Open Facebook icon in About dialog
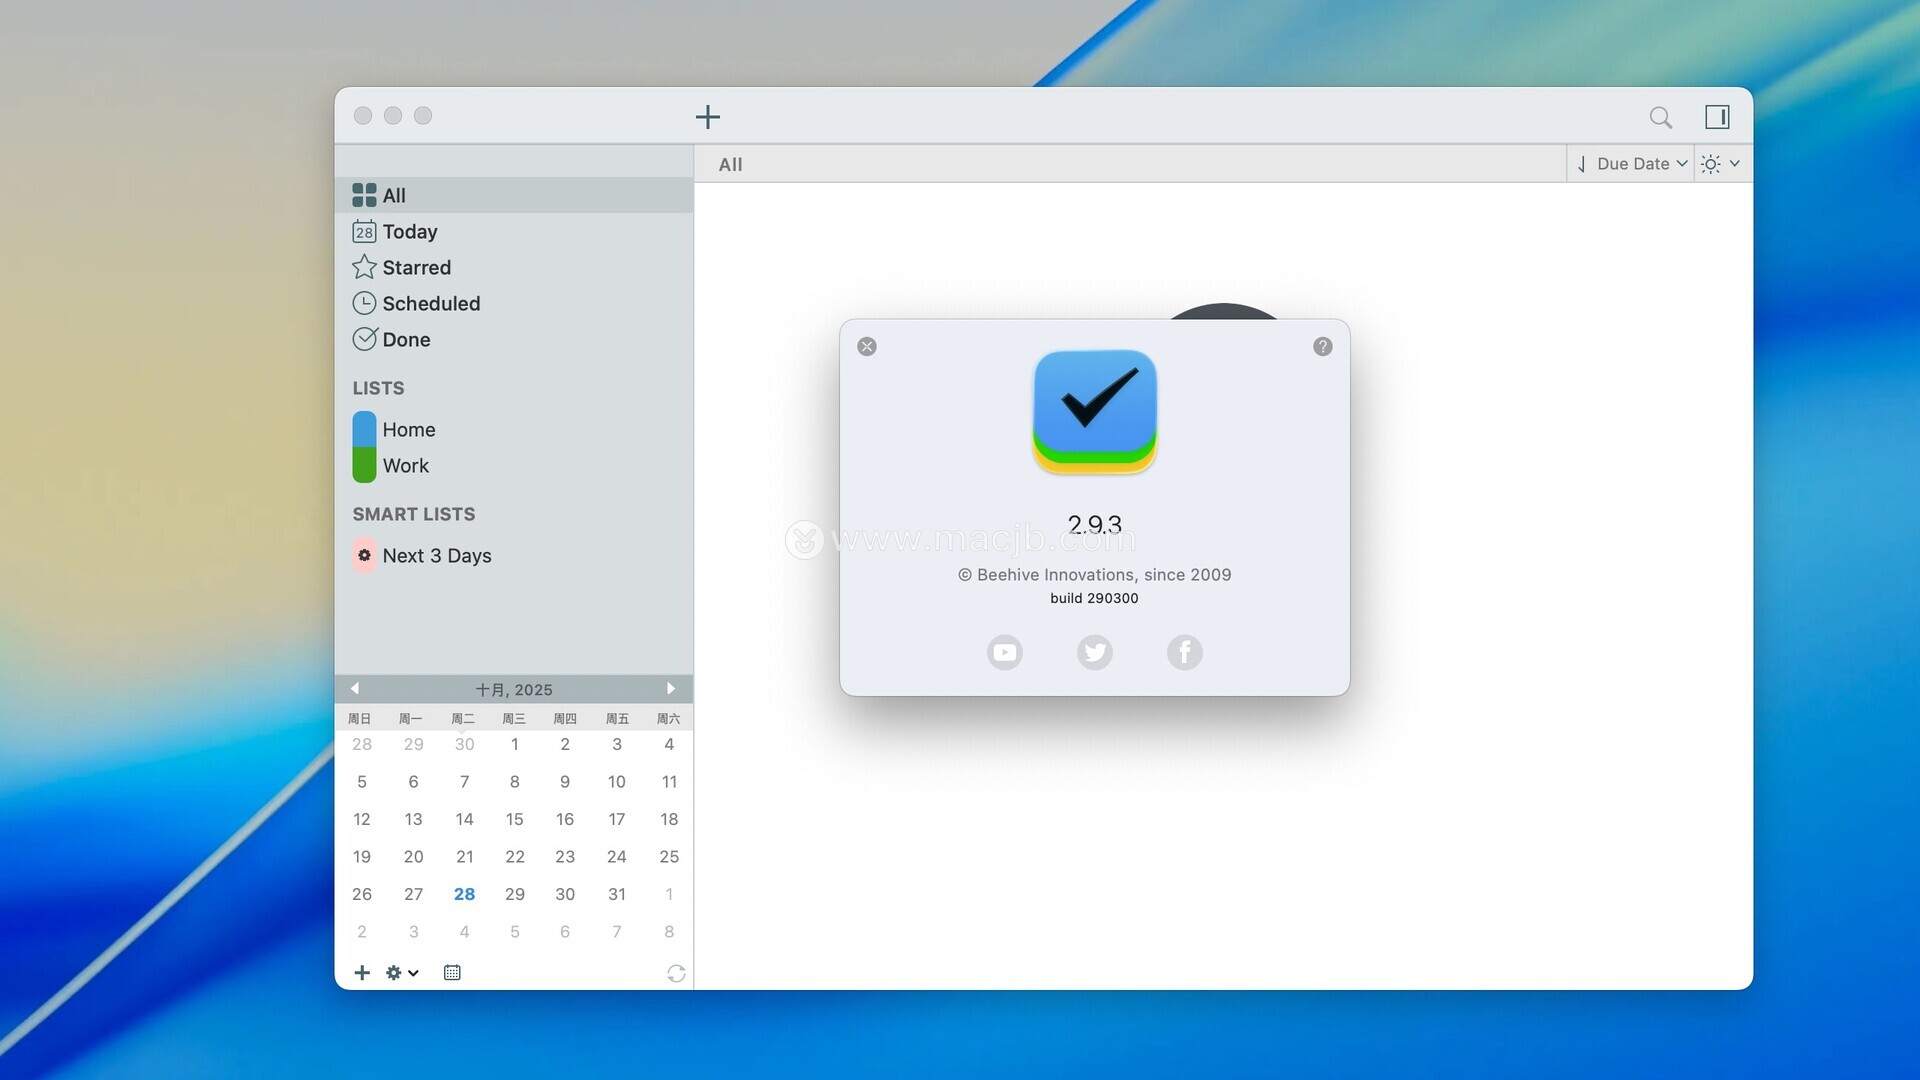 (1184, 652)
